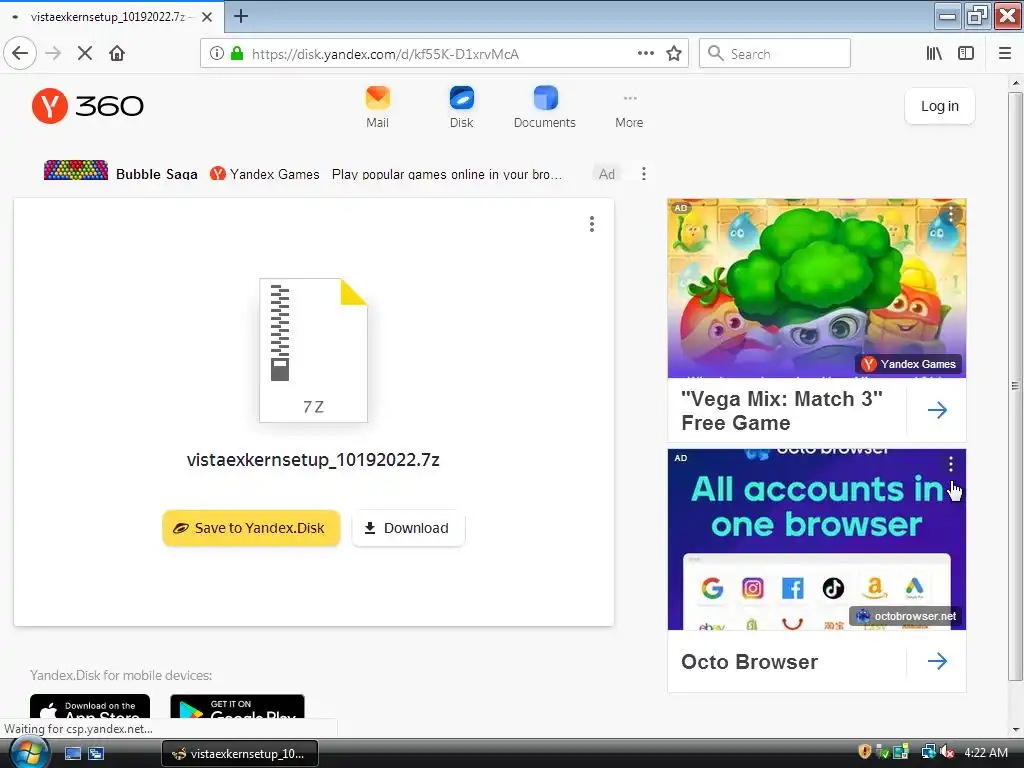Open Yandex Documents service
This screenshot has width=1024, height=768.
[x=545, y=108]
